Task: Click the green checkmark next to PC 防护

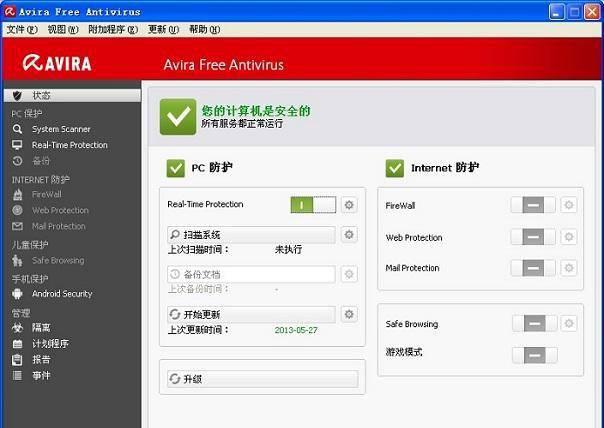Action: click(176, 168)
